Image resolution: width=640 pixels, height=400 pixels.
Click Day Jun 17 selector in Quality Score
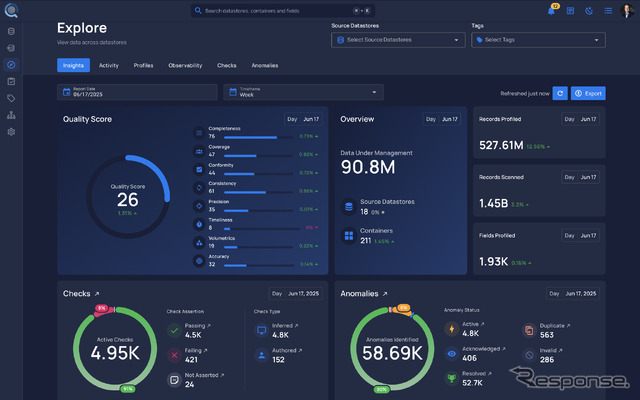[x=303, y=119]
